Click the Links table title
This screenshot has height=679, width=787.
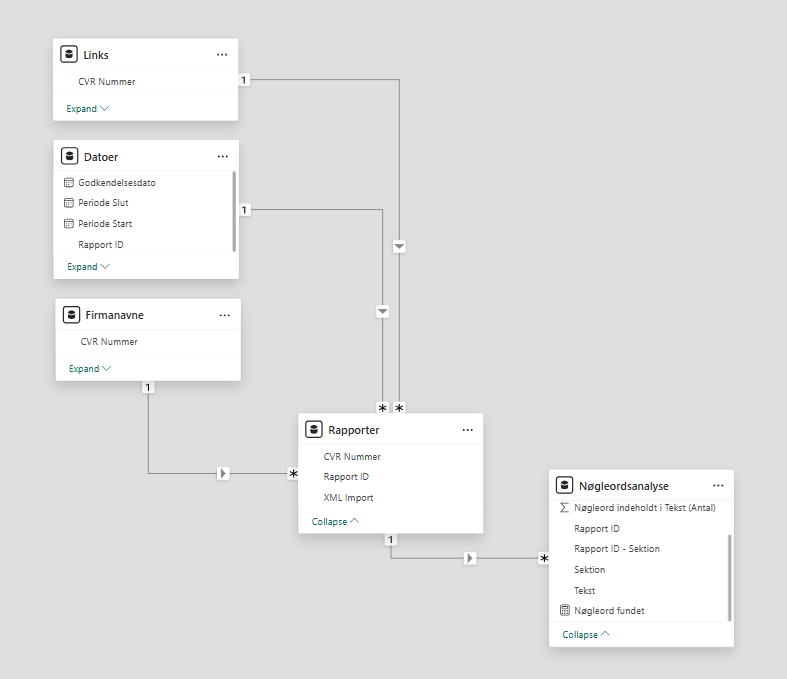[96, 55]
